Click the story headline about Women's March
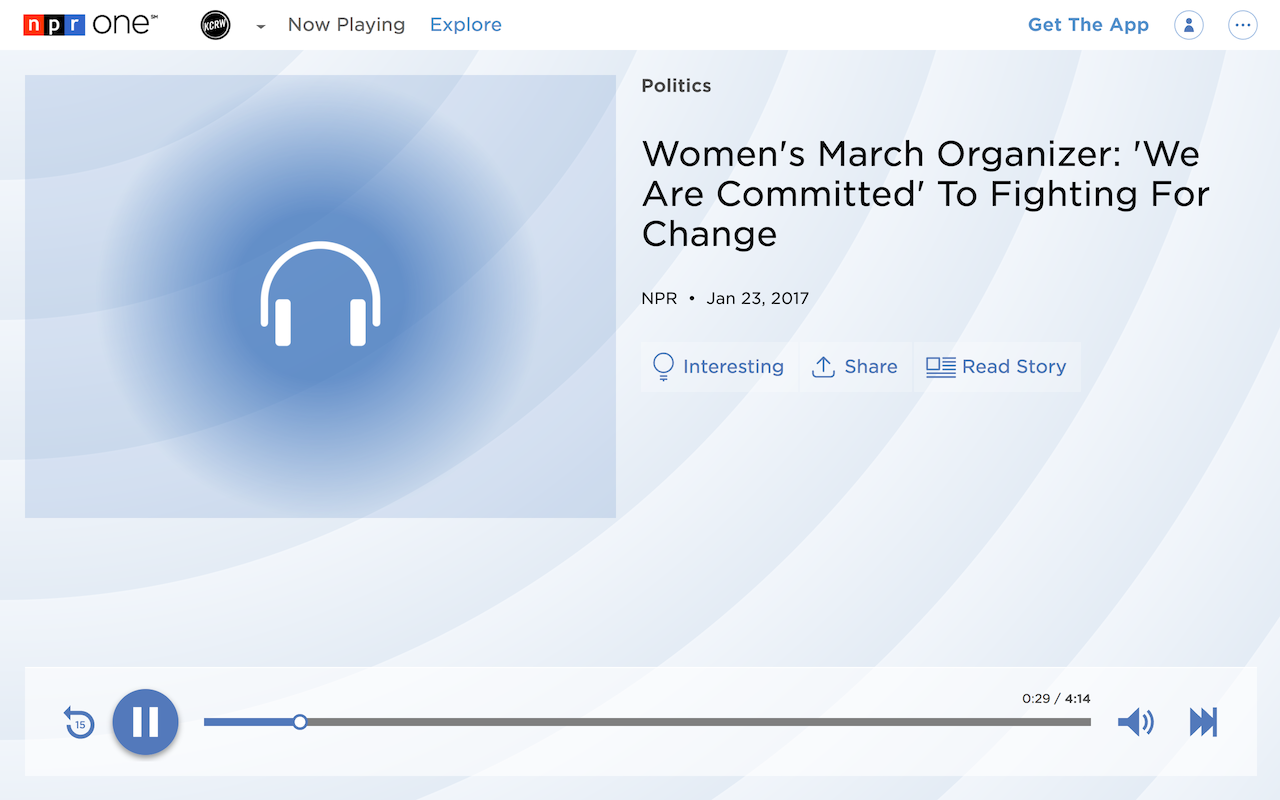The width and height of the screenshot is (1280, 800). point(926,193)
